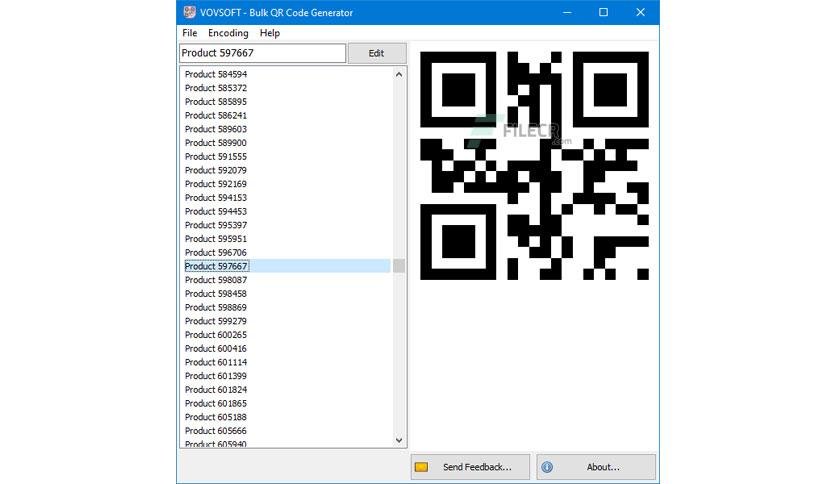Viewport: 836px width, 484px height.
Task: Open the About dialog
Action: click(x=596, y=467)
